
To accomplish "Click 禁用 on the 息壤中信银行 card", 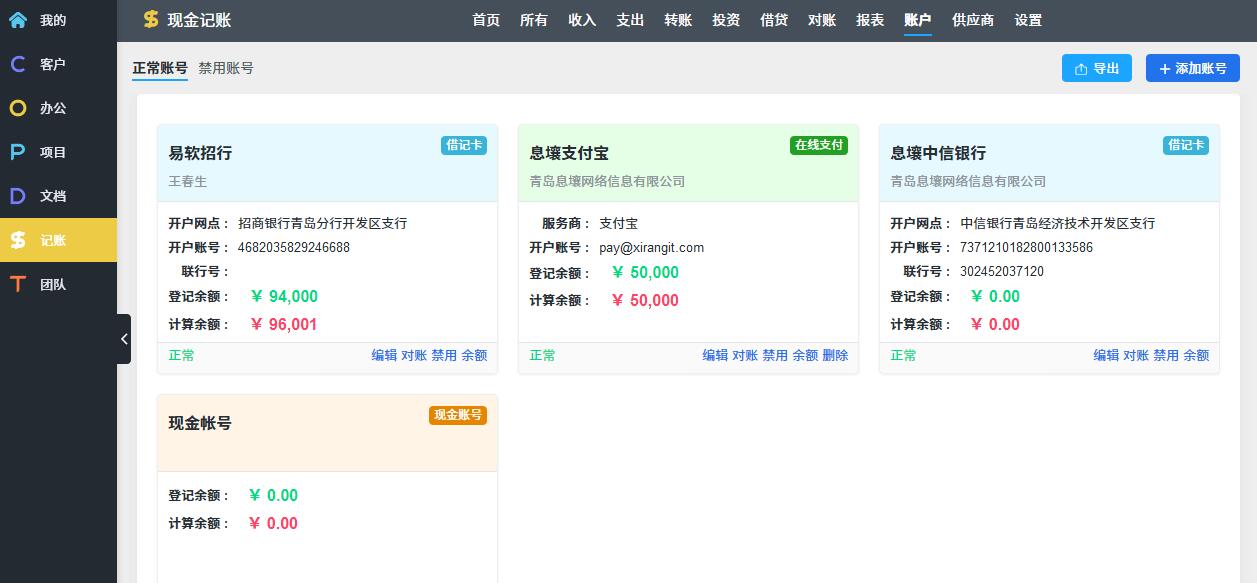I will coord(1166,355).
